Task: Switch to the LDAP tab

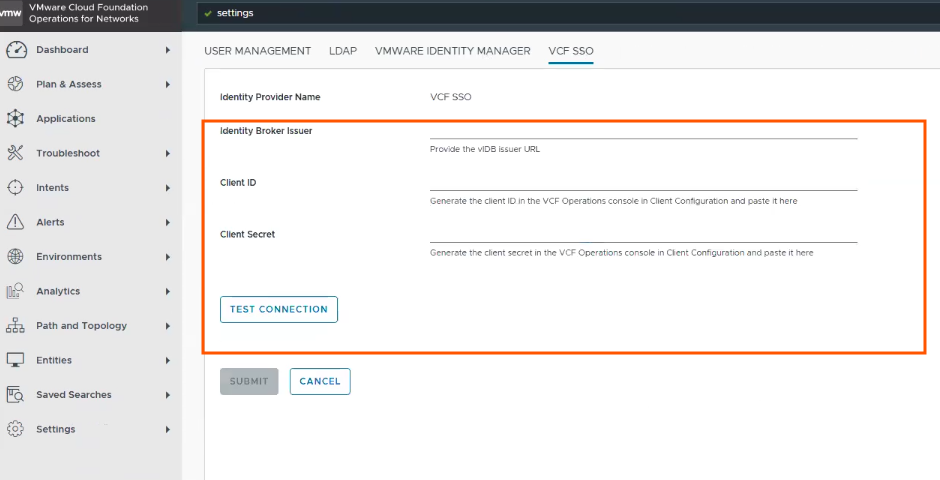Action: pyautogui.click(x=343, y=51)
